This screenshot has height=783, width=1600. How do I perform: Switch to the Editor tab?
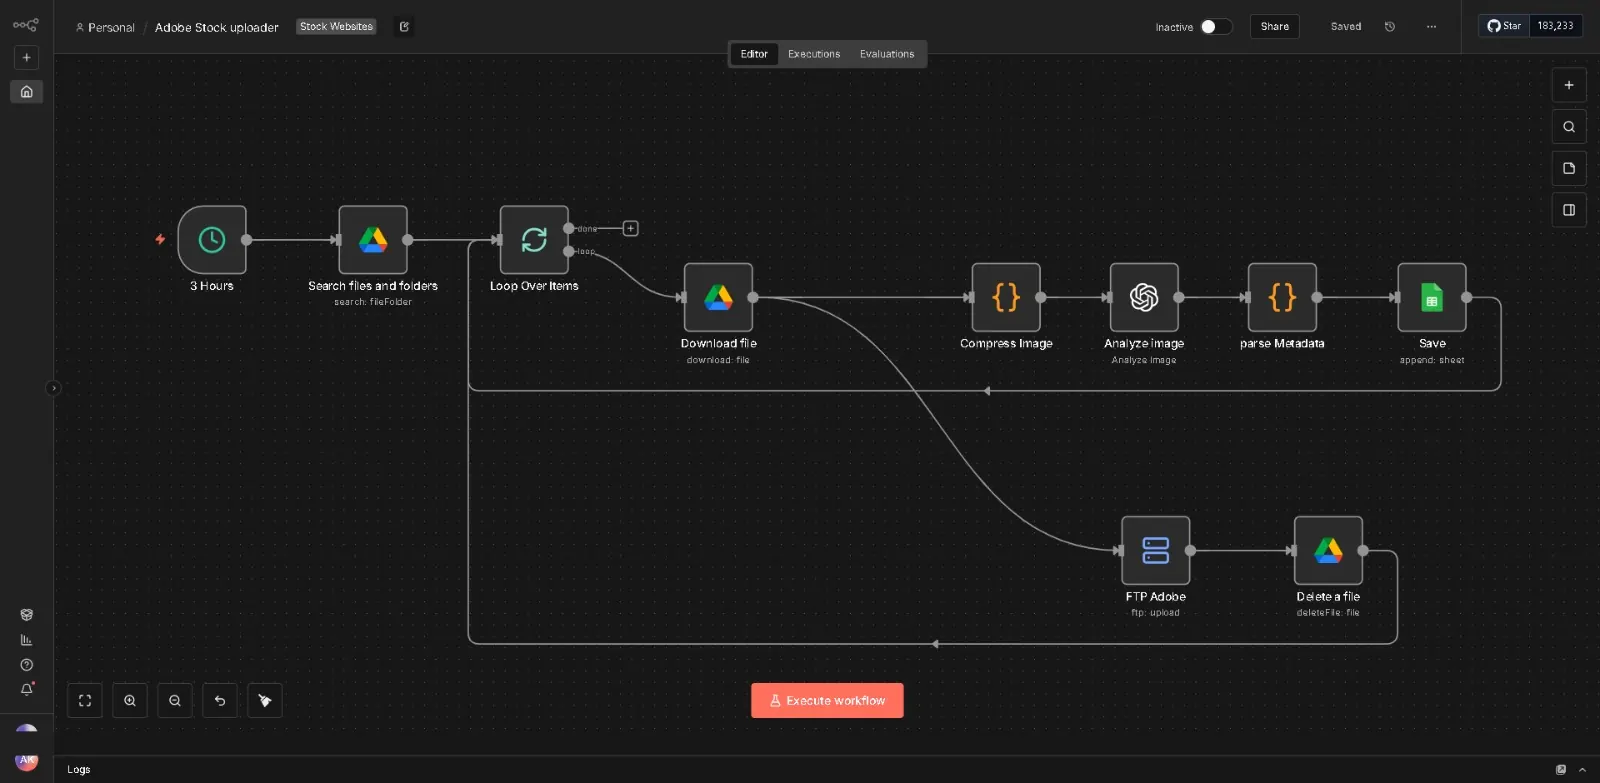click(754, 54)
